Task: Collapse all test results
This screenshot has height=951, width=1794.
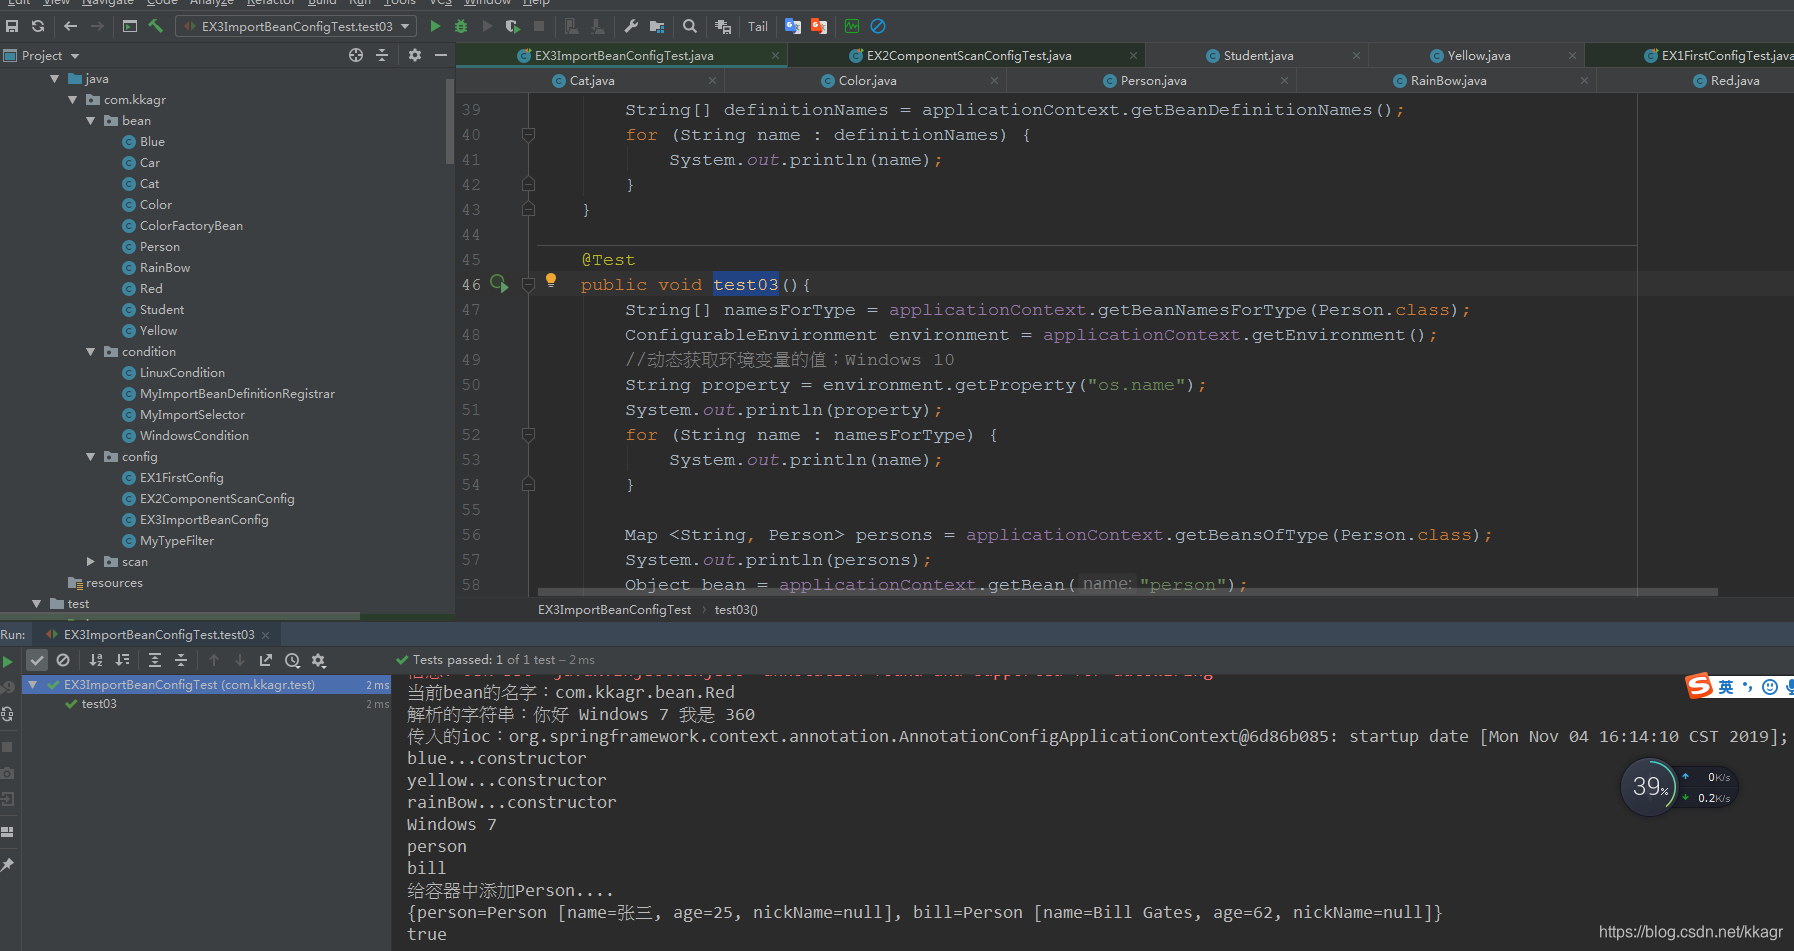Action: (181, 660)
